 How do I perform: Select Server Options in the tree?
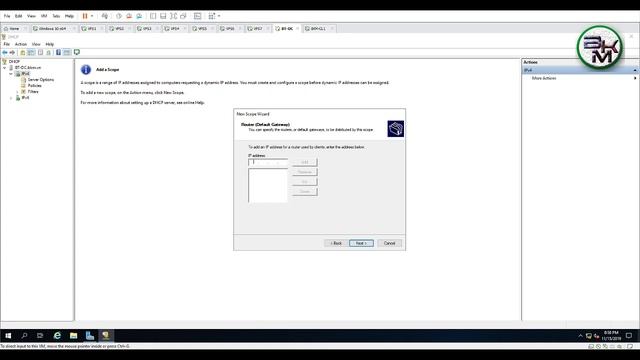40,80
